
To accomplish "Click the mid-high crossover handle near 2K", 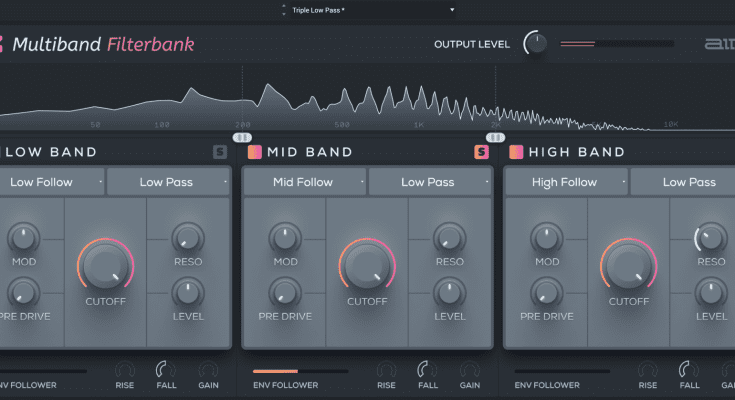I will coord(496,137).
